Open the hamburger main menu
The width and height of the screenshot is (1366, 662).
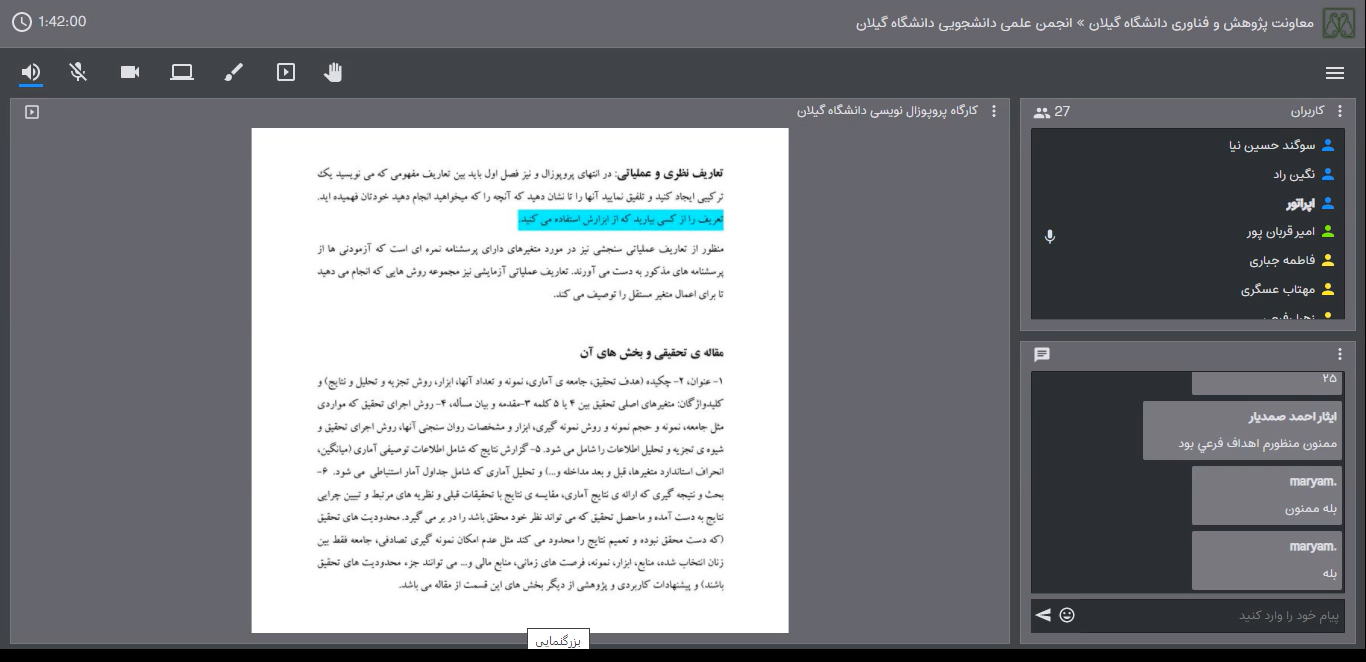[x=1334, y=73]
